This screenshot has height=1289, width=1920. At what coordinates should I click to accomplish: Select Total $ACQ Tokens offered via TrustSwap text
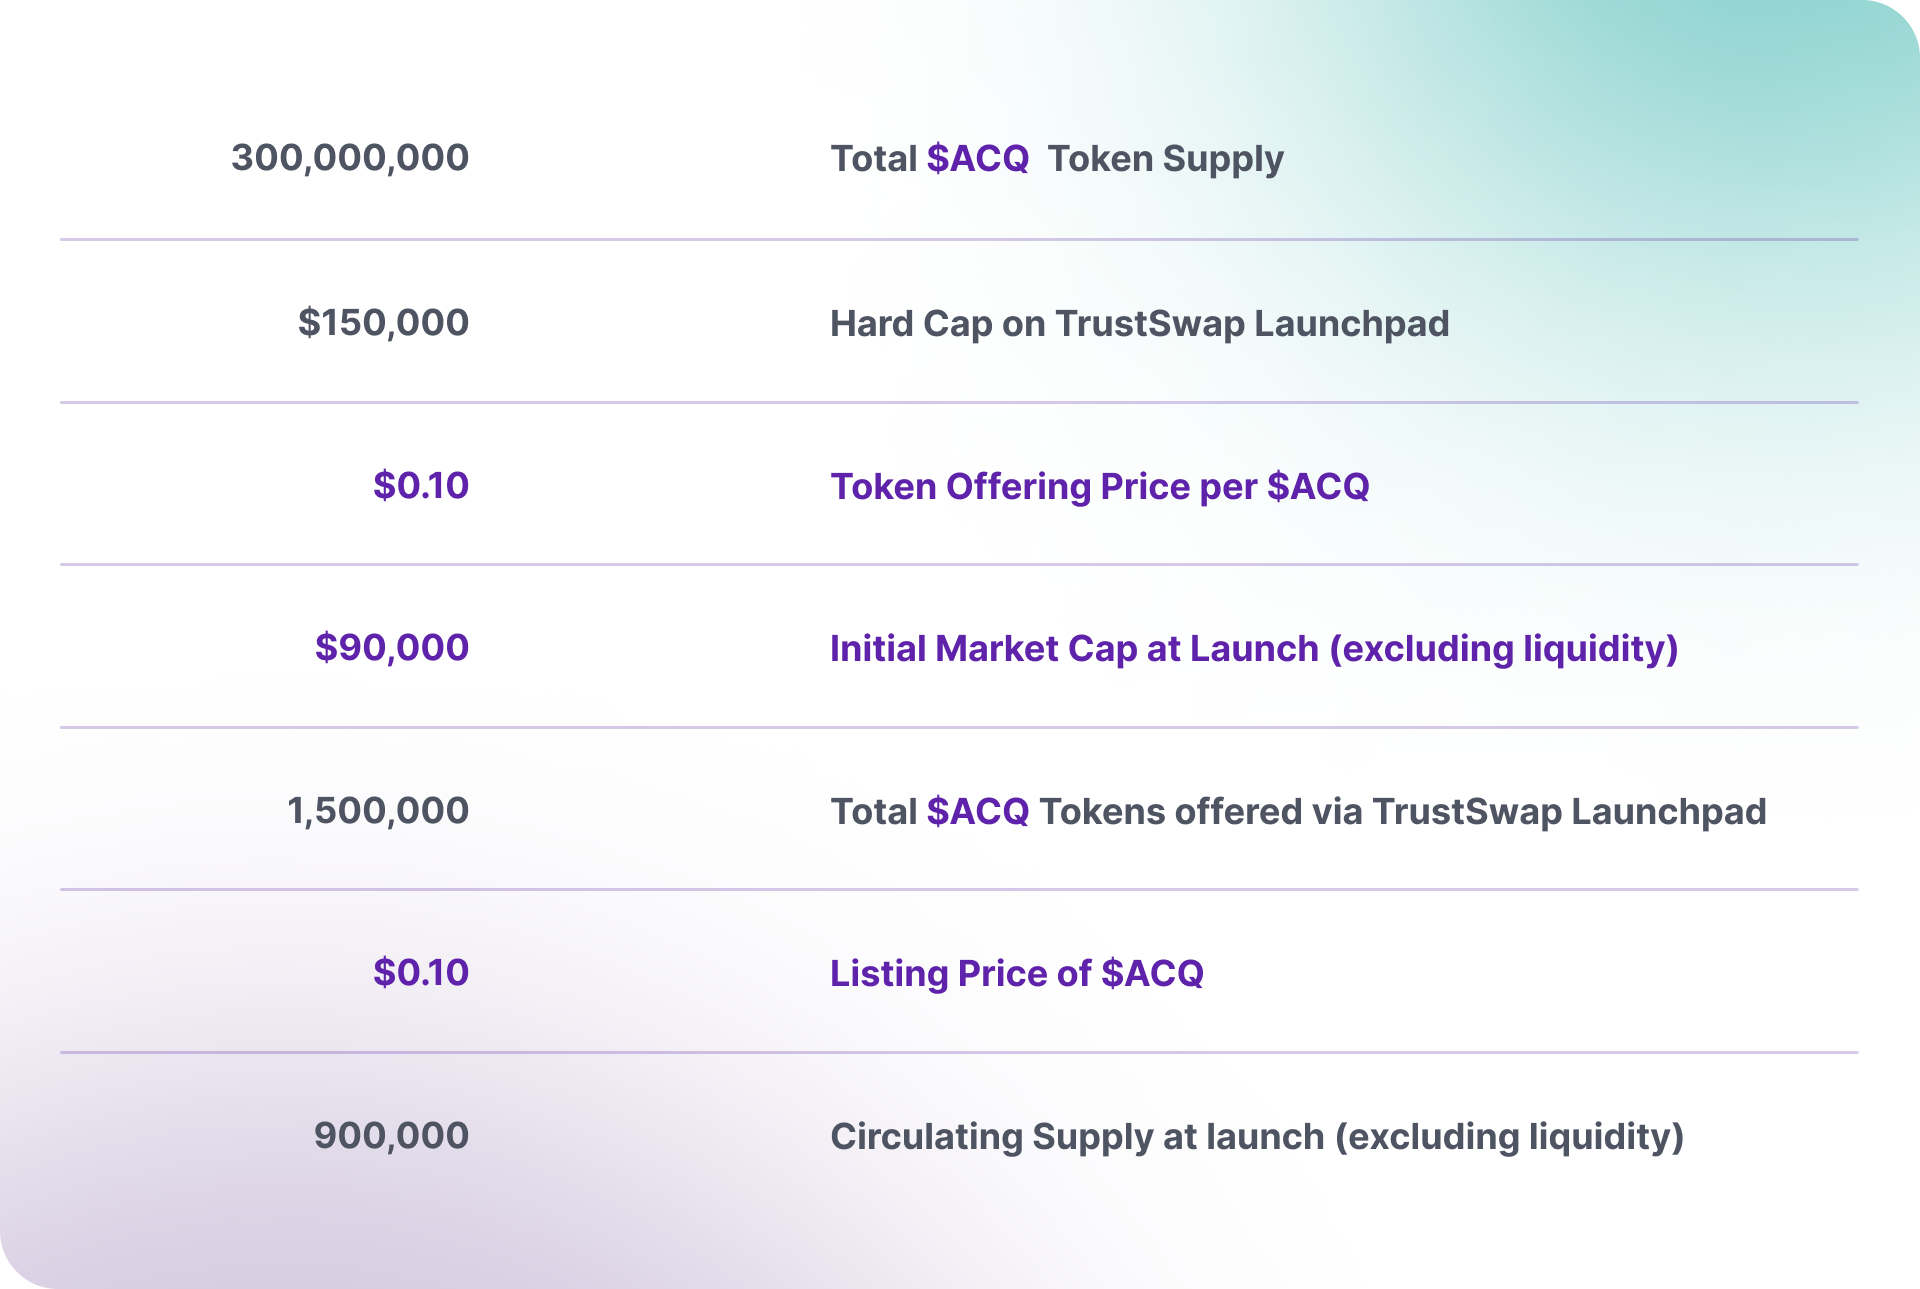click(x=1298, y=812)
